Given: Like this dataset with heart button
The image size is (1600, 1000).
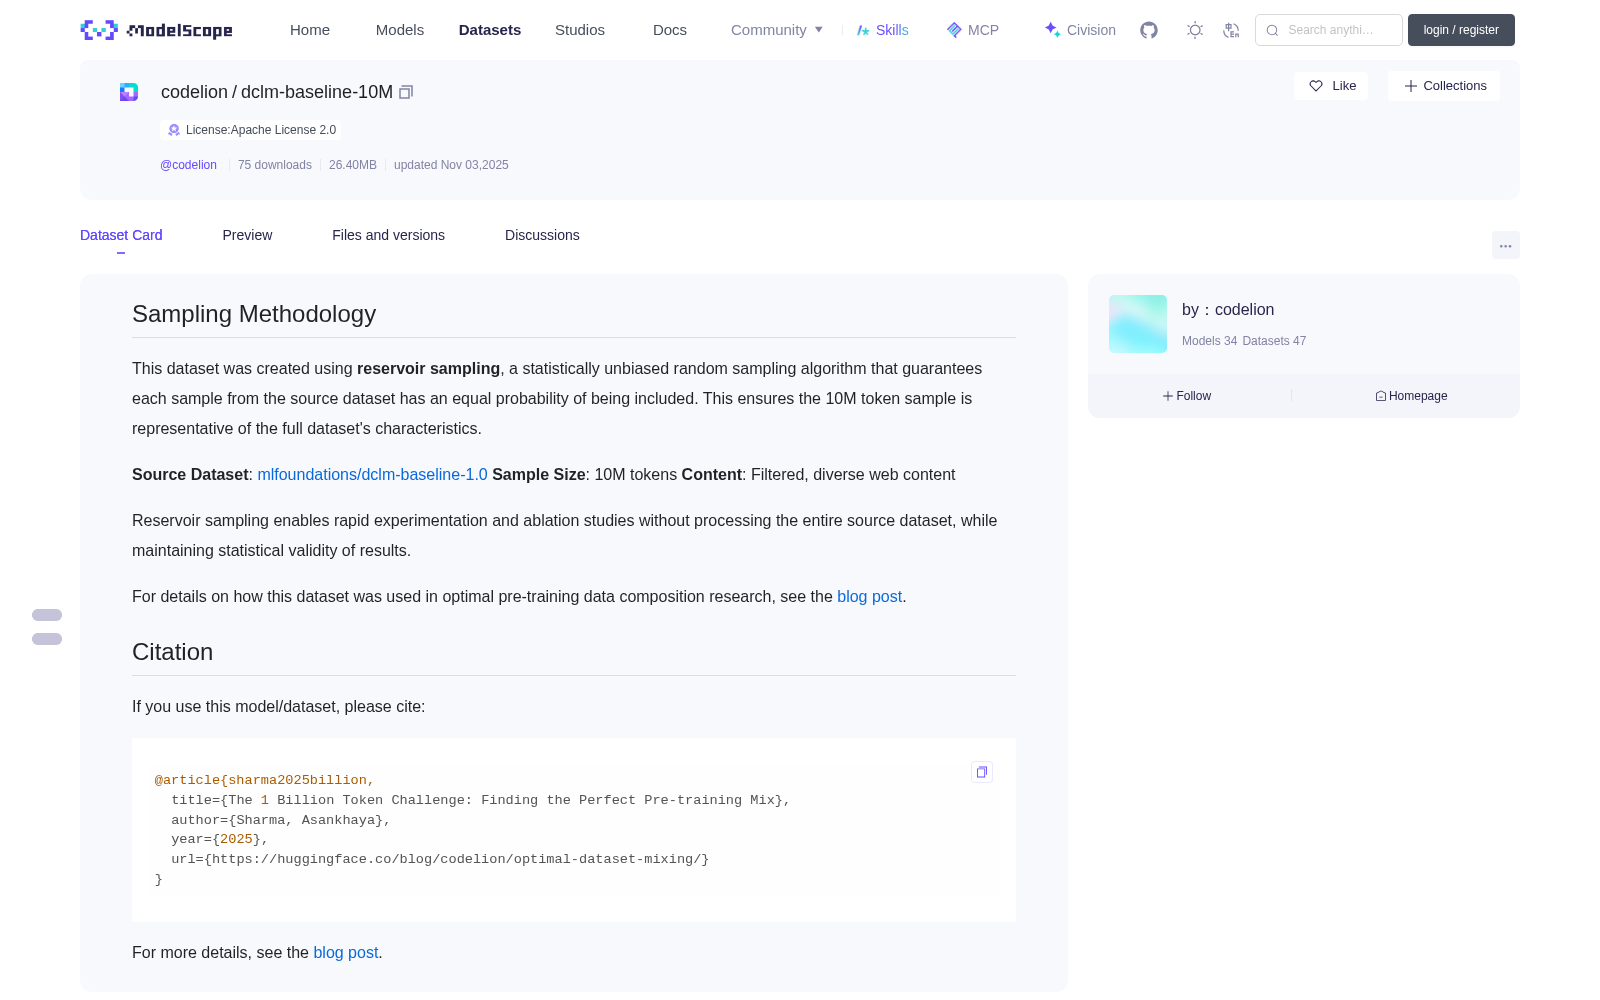Looking at the screenshot, I should (x=1331, y=86).
